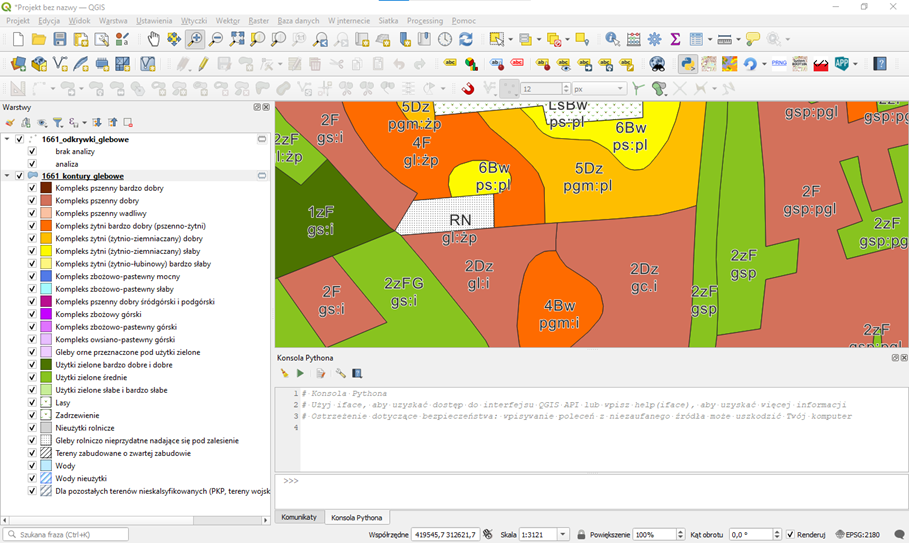Toggle the Renderuj checkbox

pyautogui.click(x=790, y=534)
